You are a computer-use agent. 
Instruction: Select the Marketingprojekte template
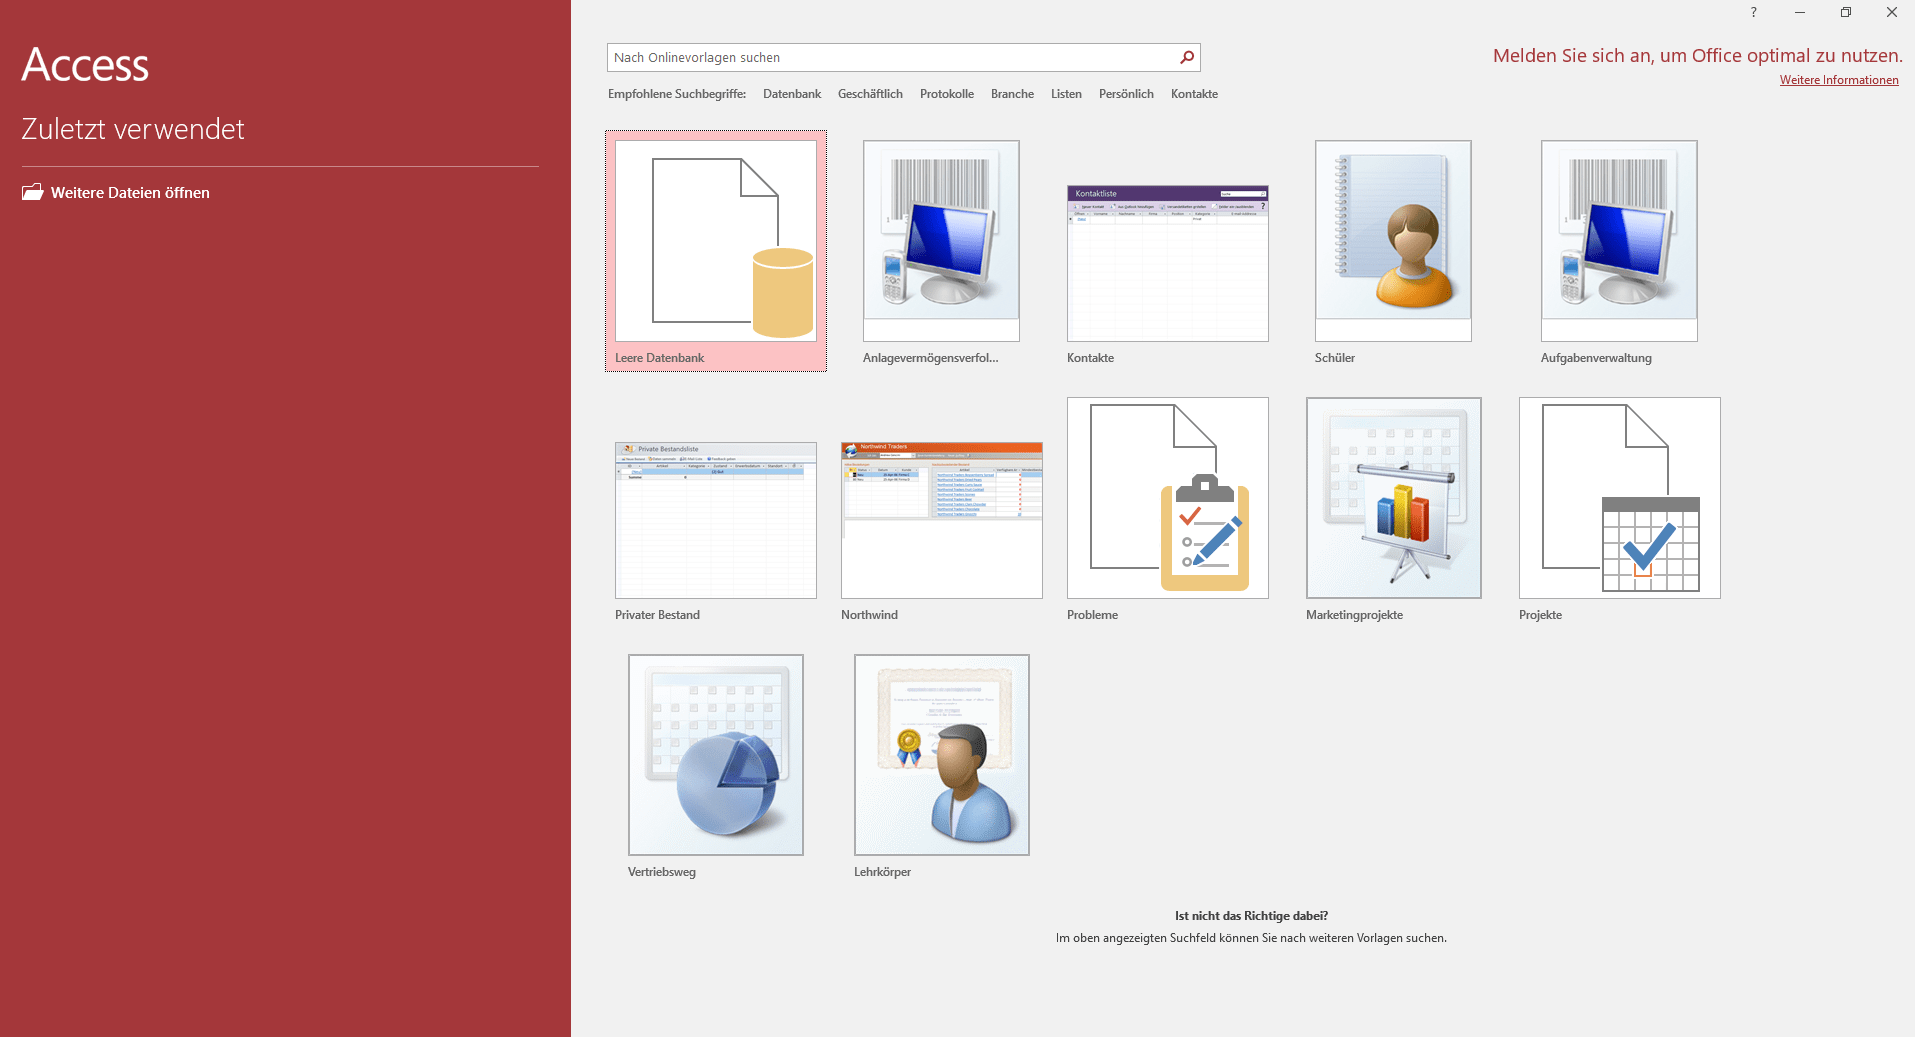[1392, 497]
